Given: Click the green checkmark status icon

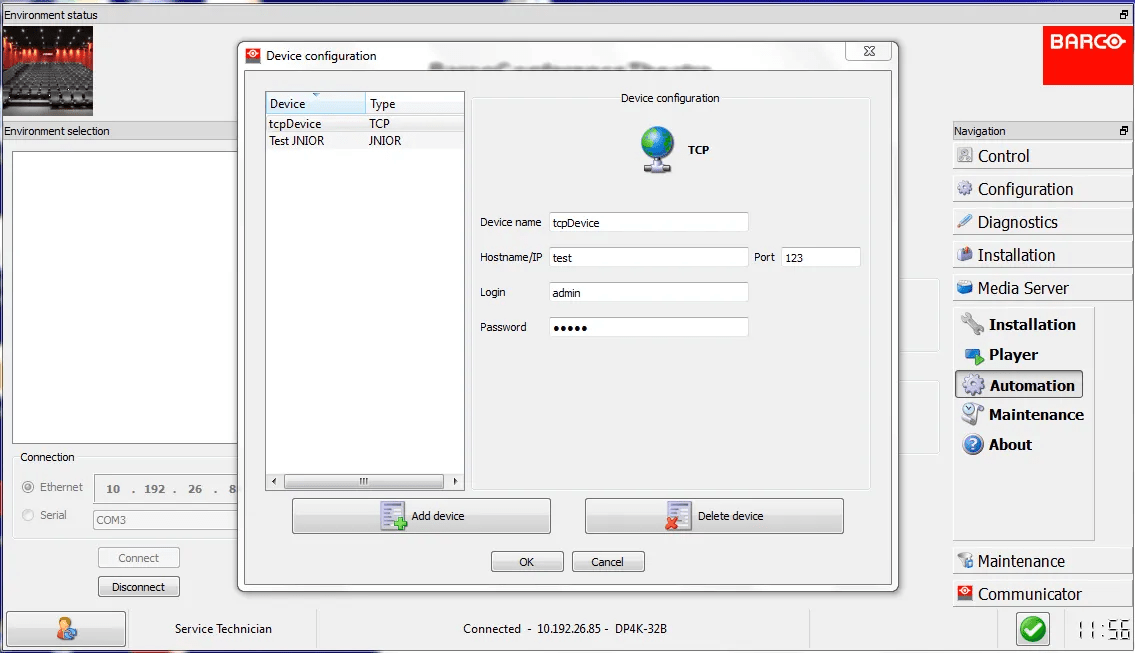Looking at the screenshot, I should coord(1032,629).
